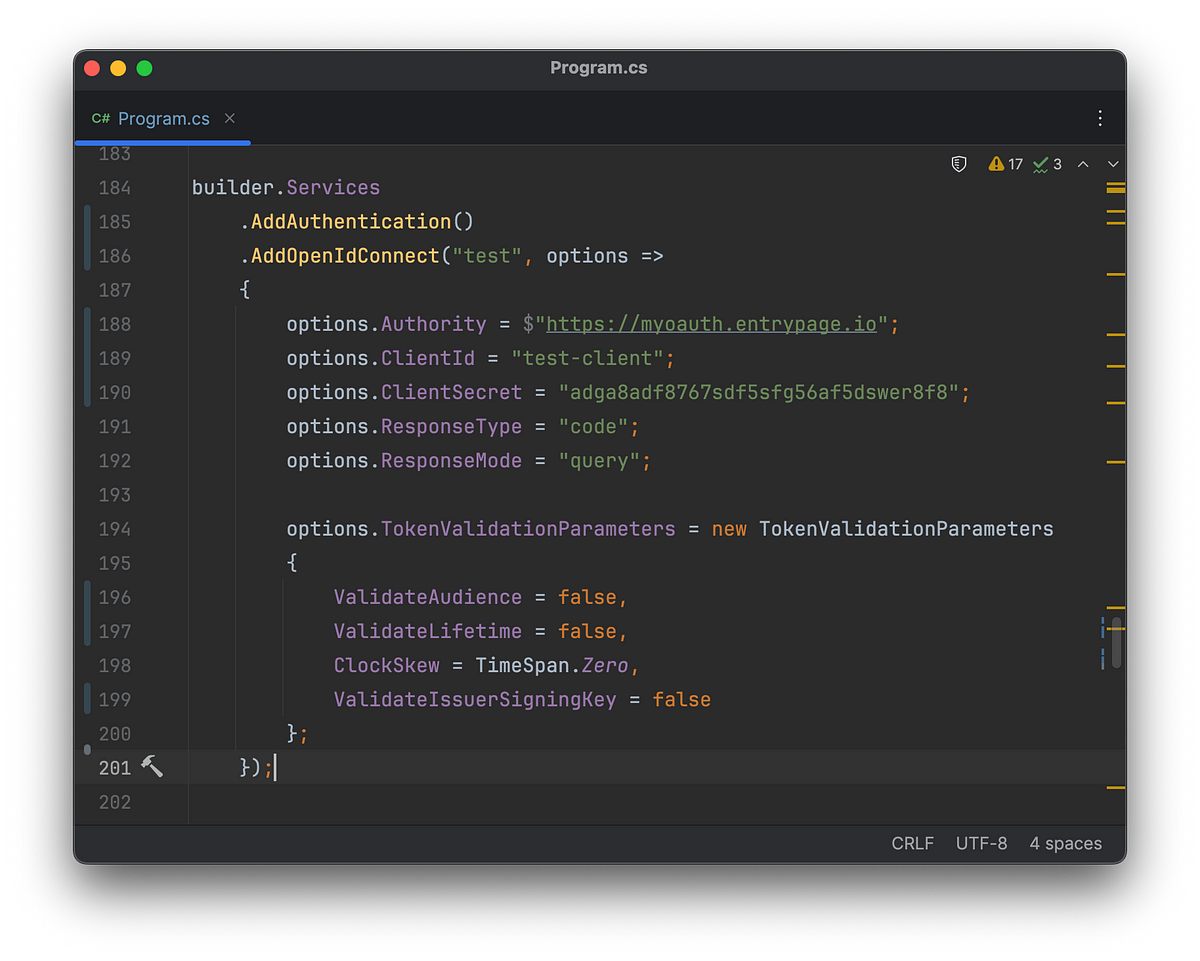
Task: Click the yellow minimize window button
Action: point(118,68)
